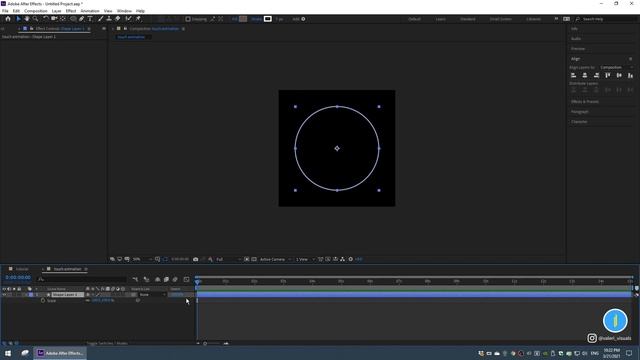Screen dimensions: 640x360
Task: Select the Brush tool
Action: [100, 19]
